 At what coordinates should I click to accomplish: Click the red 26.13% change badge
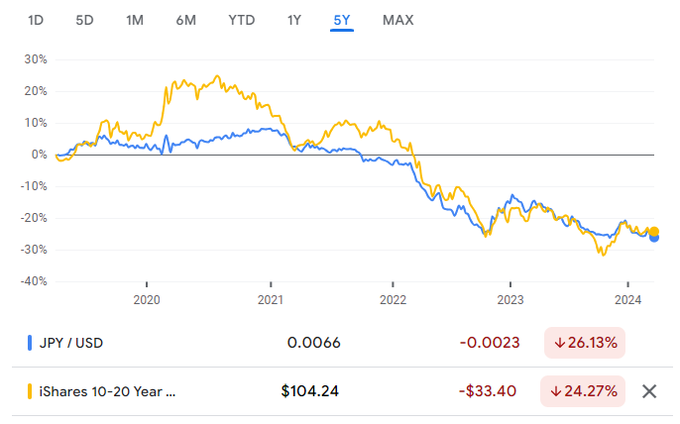pyautogui.click(x=584, y=343)
